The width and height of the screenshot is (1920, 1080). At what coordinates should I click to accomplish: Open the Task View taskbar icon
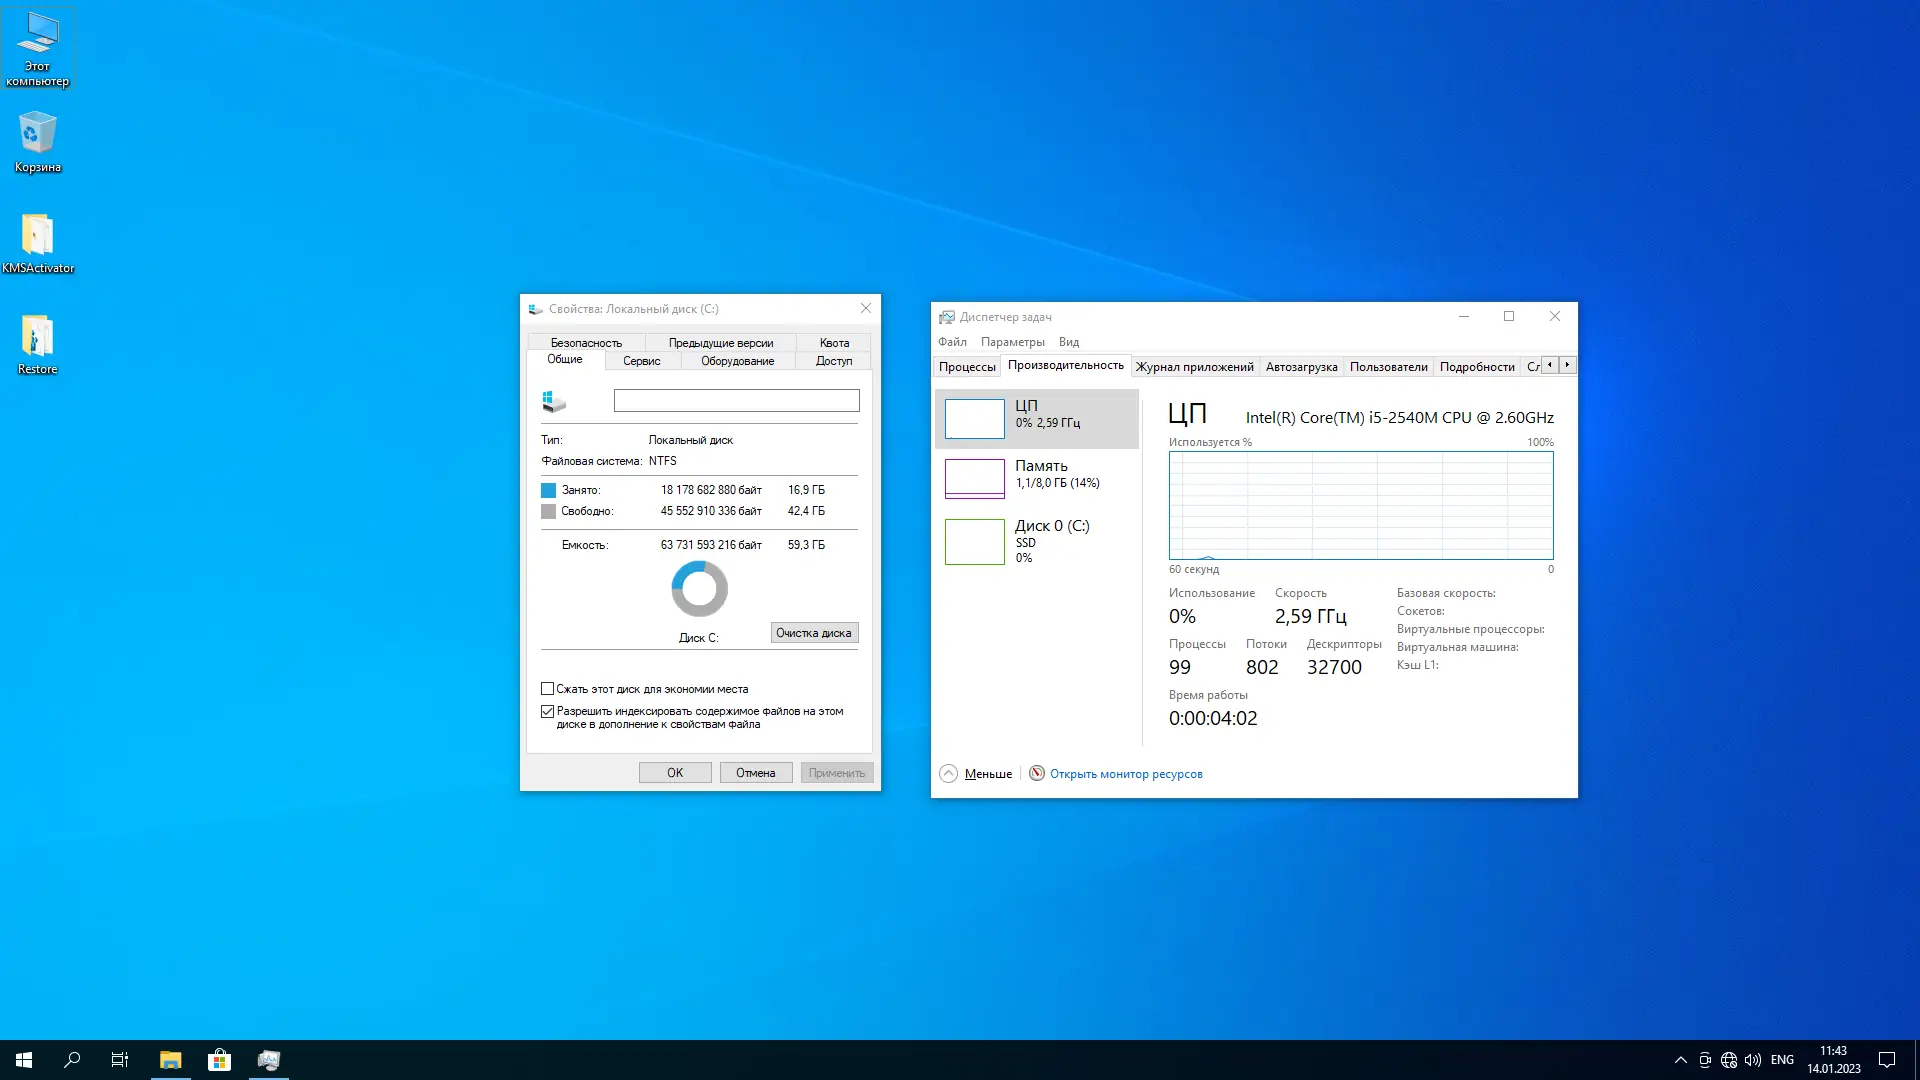point(119,1060)
